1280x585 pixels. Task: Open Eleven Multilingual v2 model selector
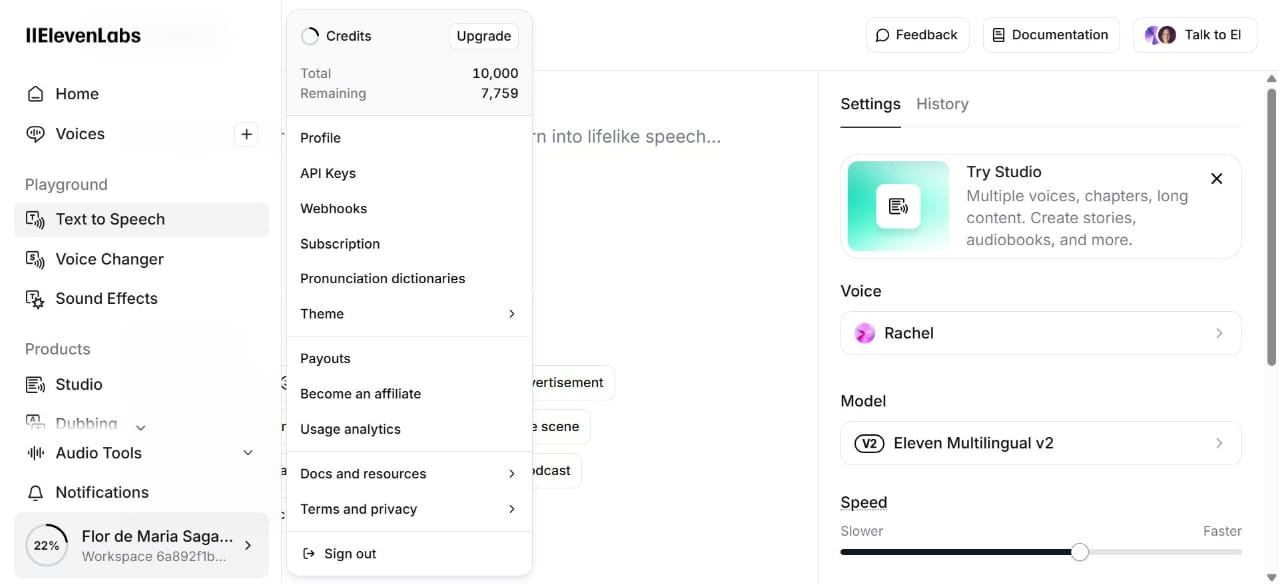(1040, 443)
